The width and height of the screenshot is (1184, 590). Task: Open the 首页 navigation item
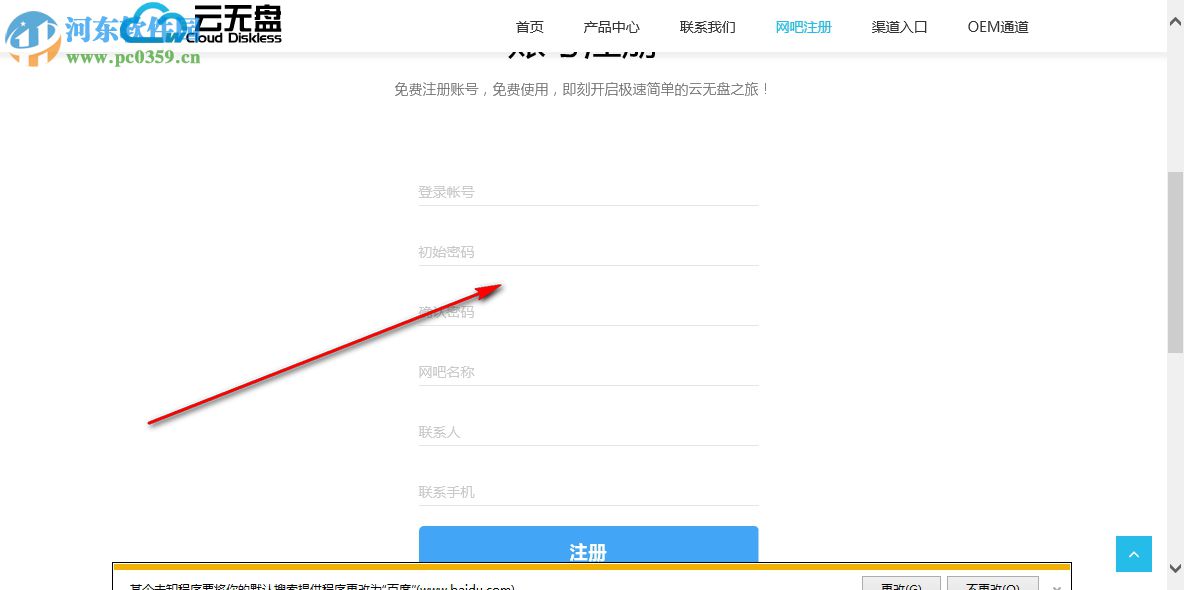(x=529, y=27)
